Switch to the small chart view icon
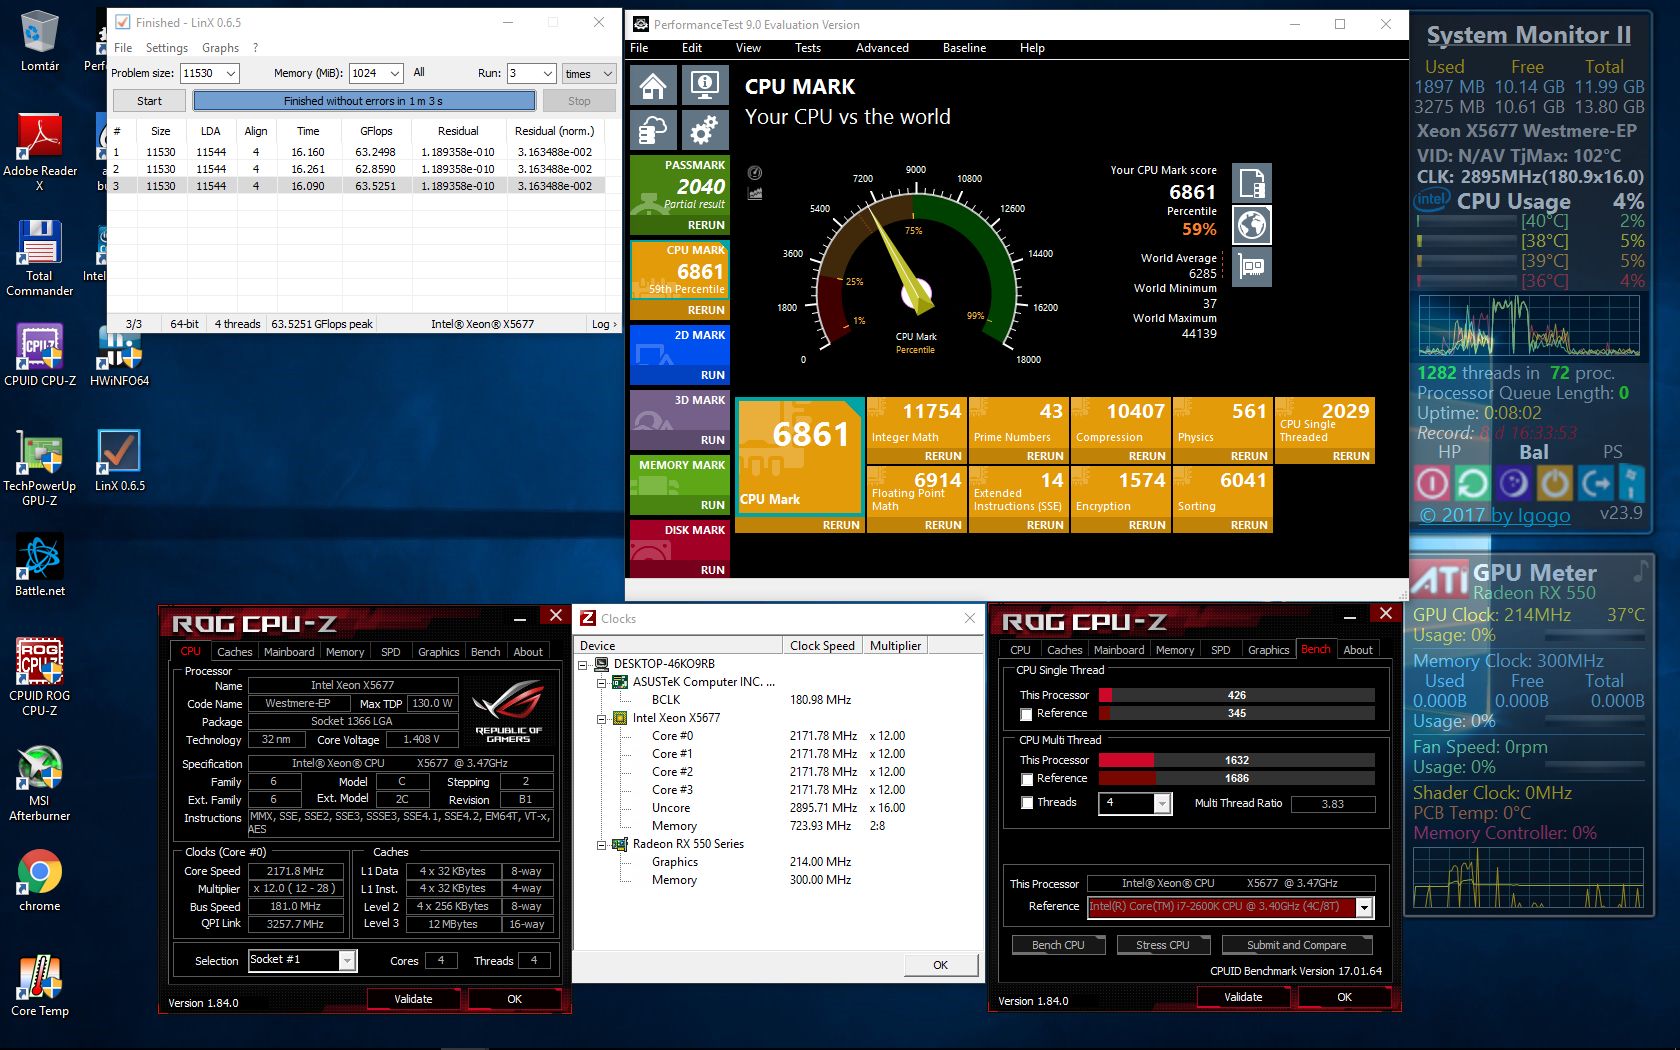 click(x=755, y=193)
